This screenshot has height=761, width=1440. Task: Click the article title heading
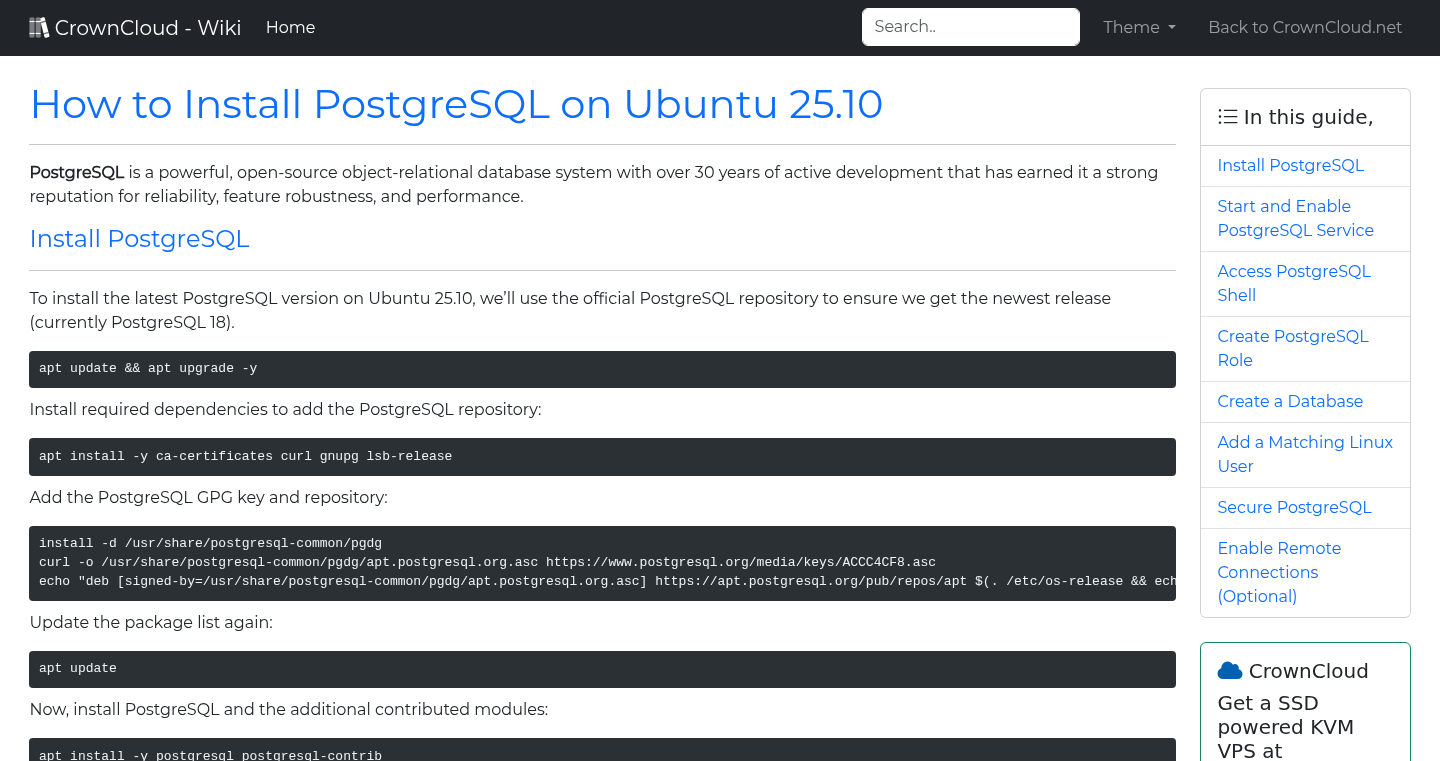456,104
